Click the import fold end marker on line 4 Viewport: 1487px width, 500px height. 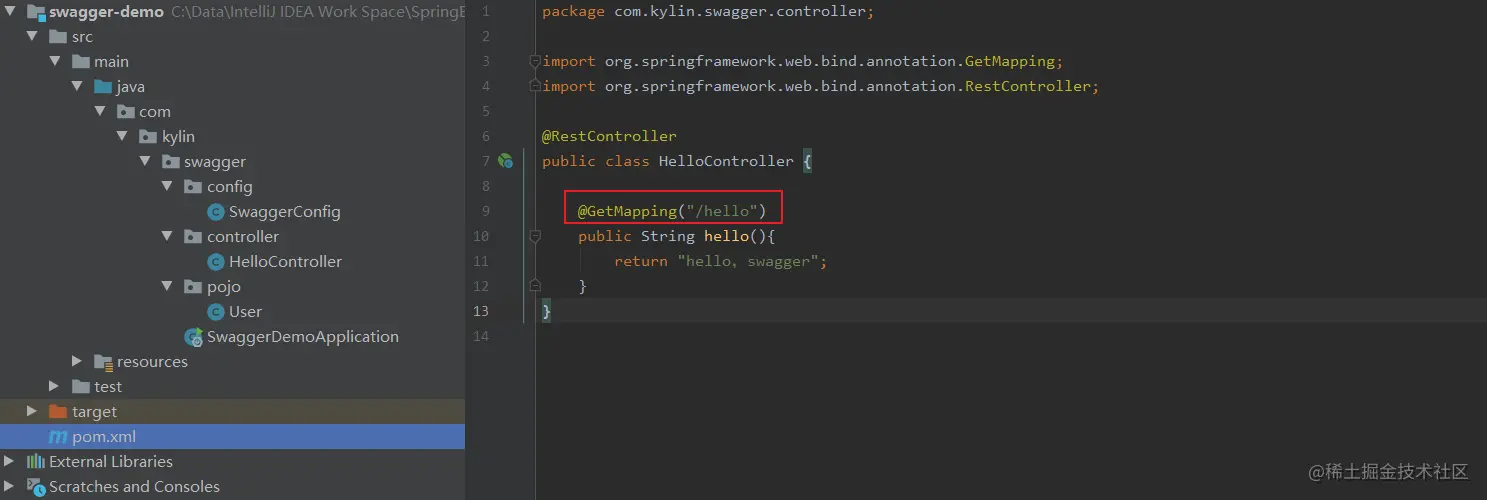click(534, 86)
